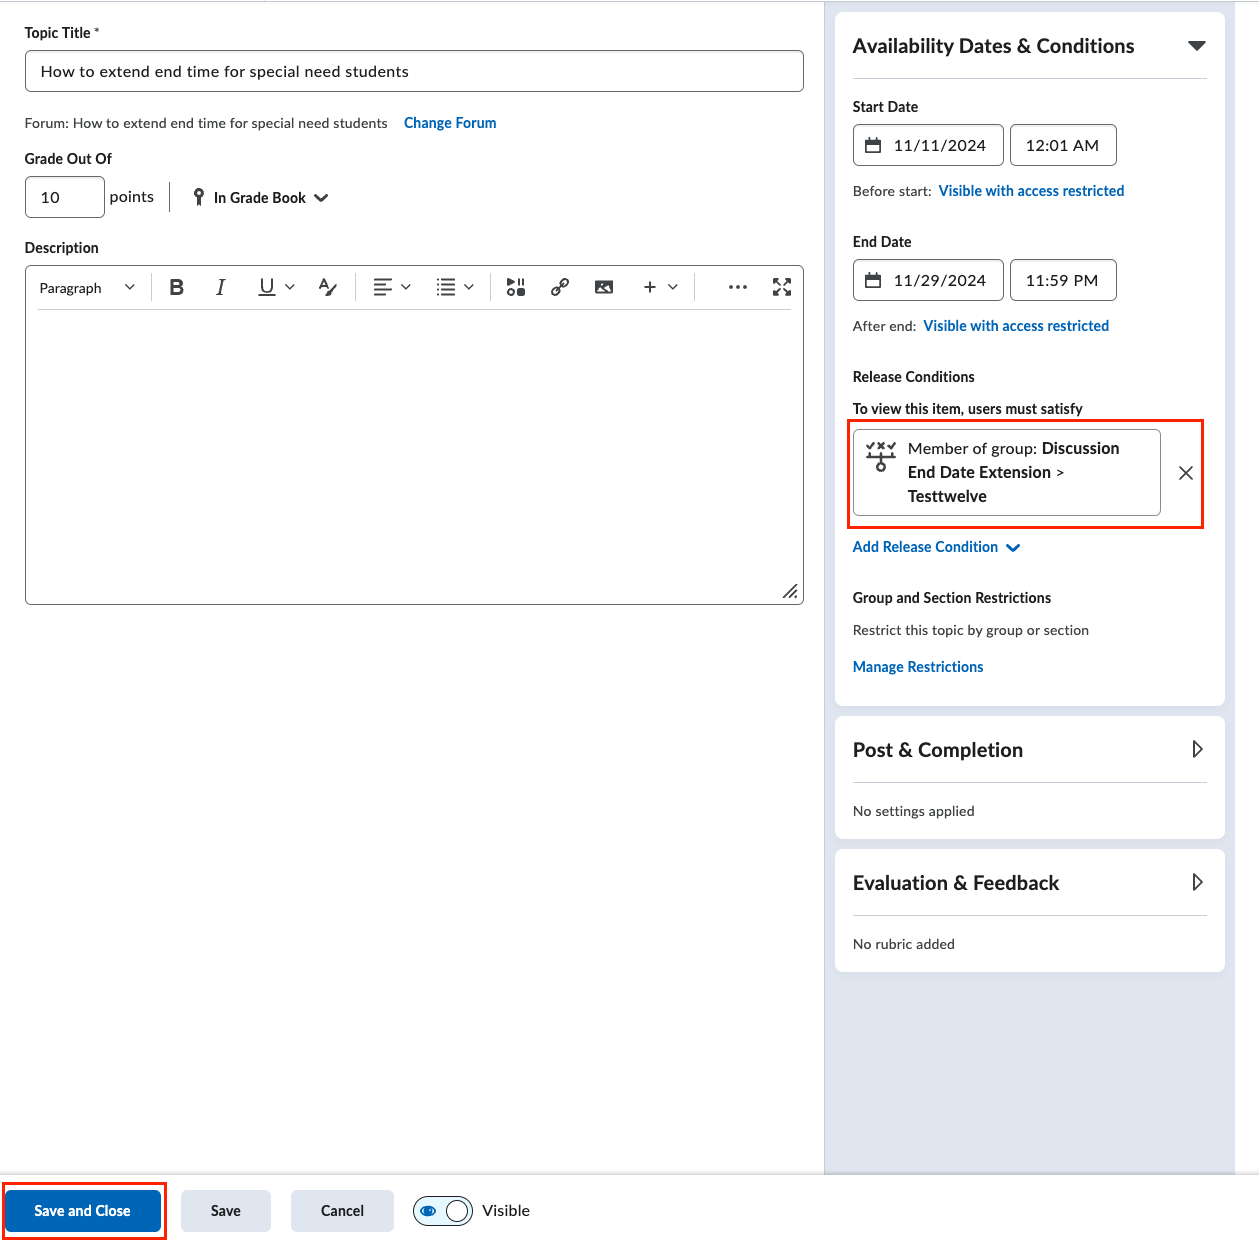Remove the Testtwelve release condition
The image size is (1259, 1242).
pos(1186,473)
